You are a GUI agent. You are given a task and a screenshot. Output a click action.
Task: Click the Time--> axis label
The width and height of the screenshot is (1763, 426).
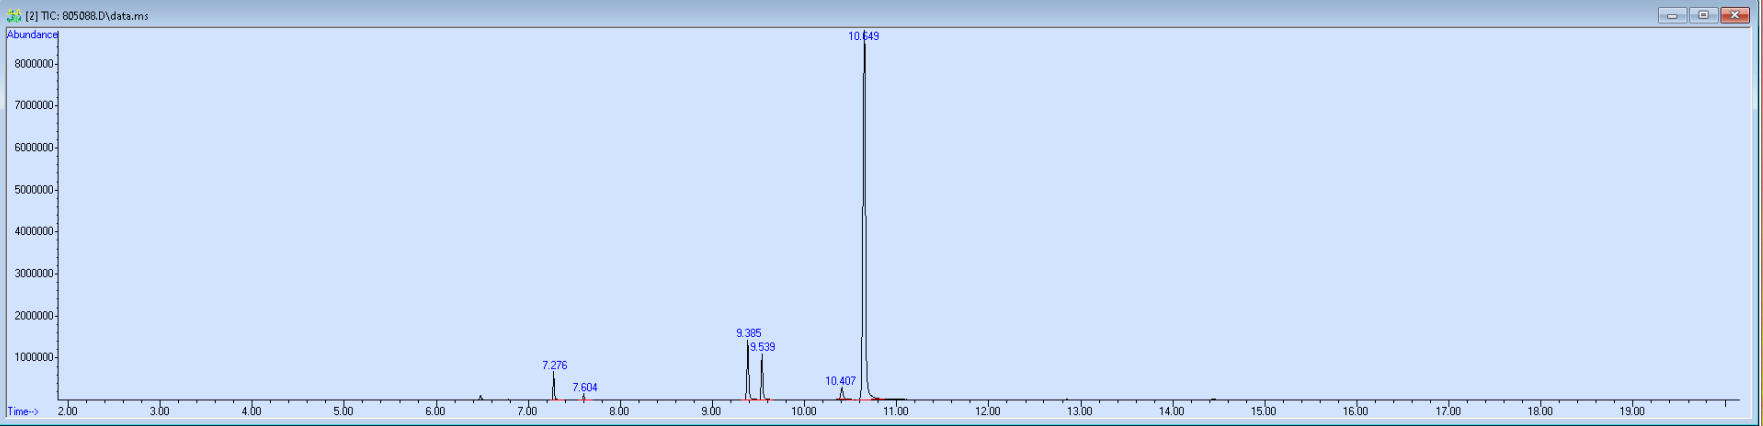click(23, 411)
